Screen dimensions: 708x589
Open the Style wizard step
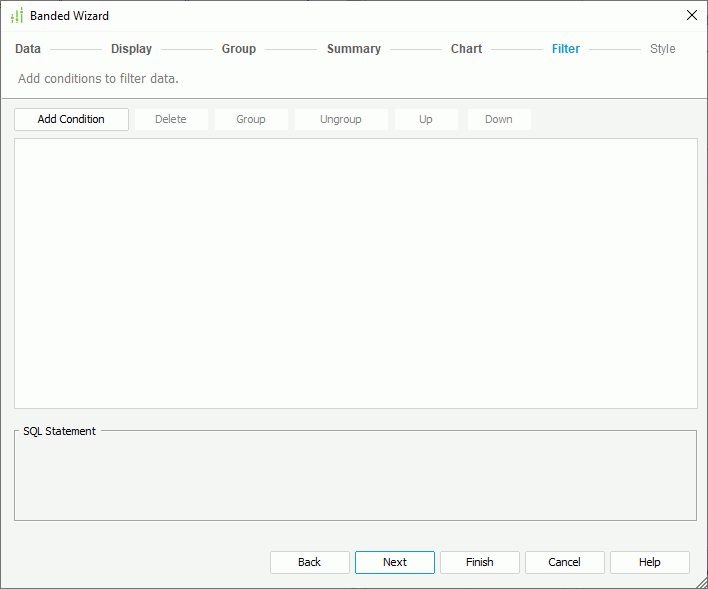(x=662, y=49)
